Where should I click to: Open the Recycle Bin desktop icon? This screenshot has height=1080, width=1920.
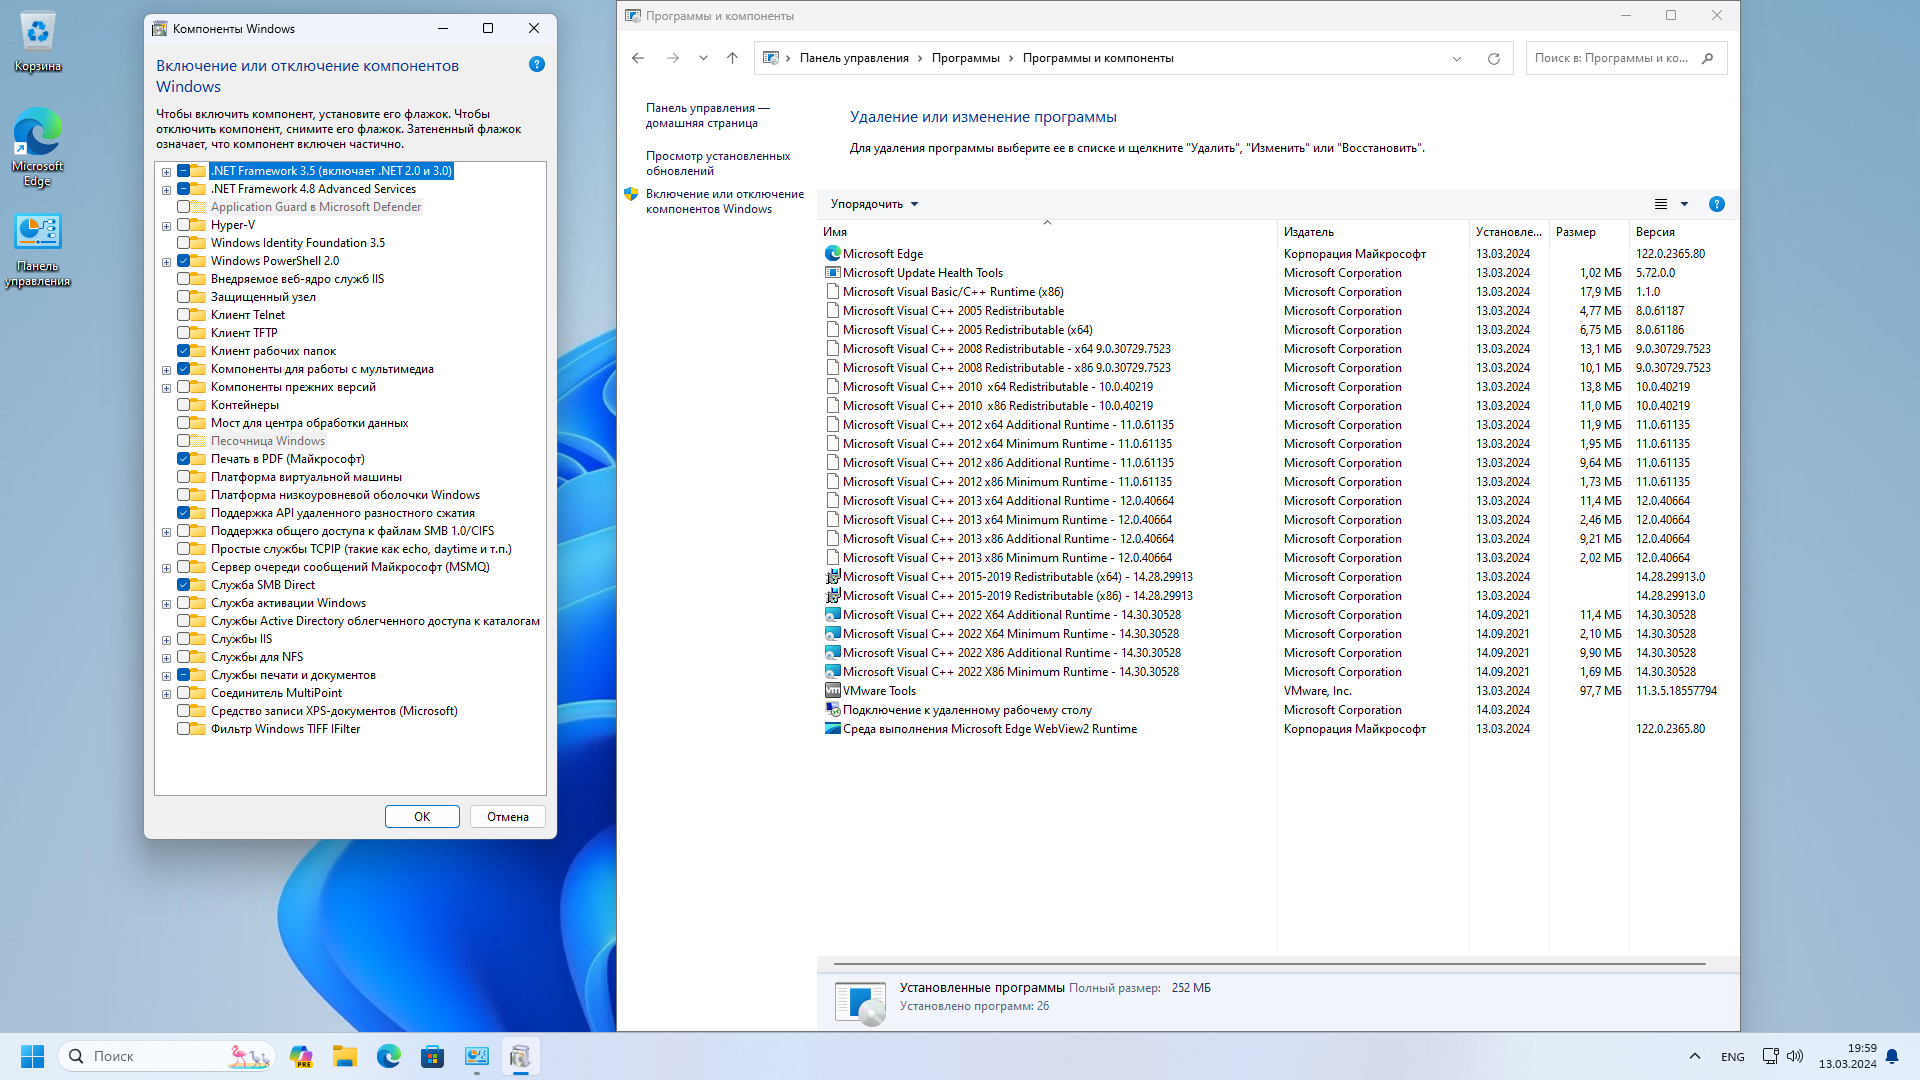pos(38,42)
